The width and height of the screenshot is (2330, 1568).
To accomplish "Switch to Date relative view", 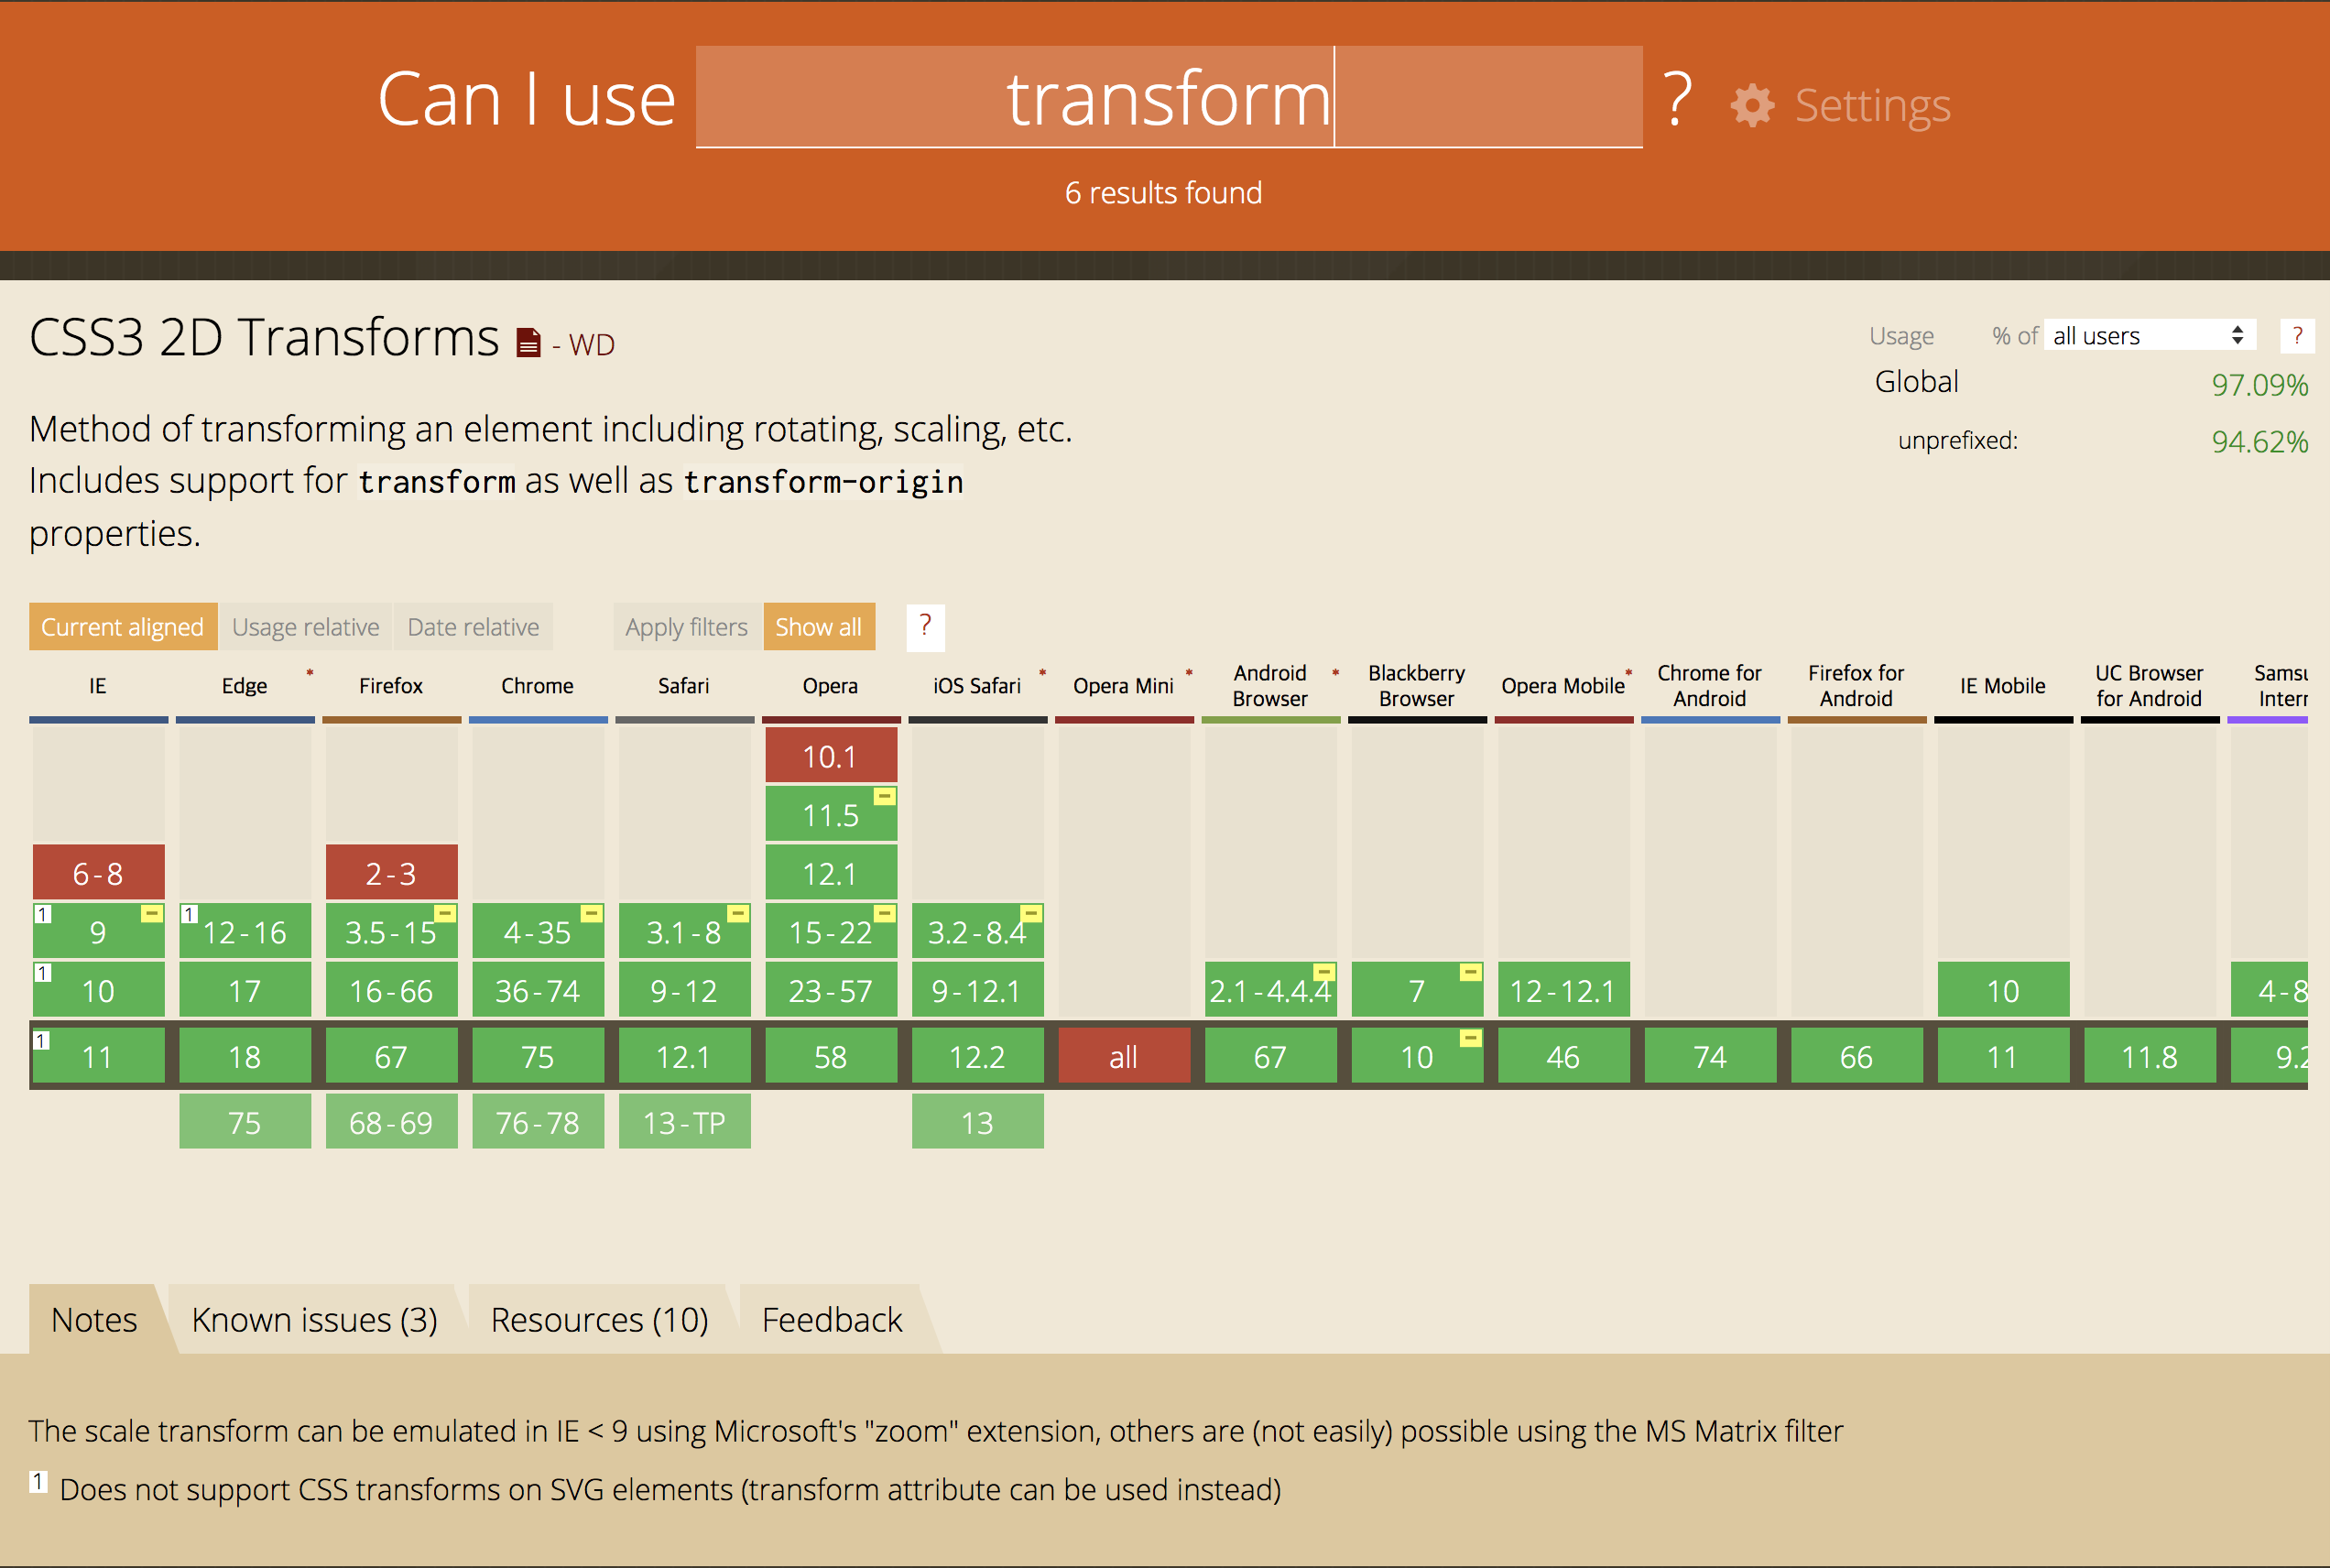I will point(473,627).
